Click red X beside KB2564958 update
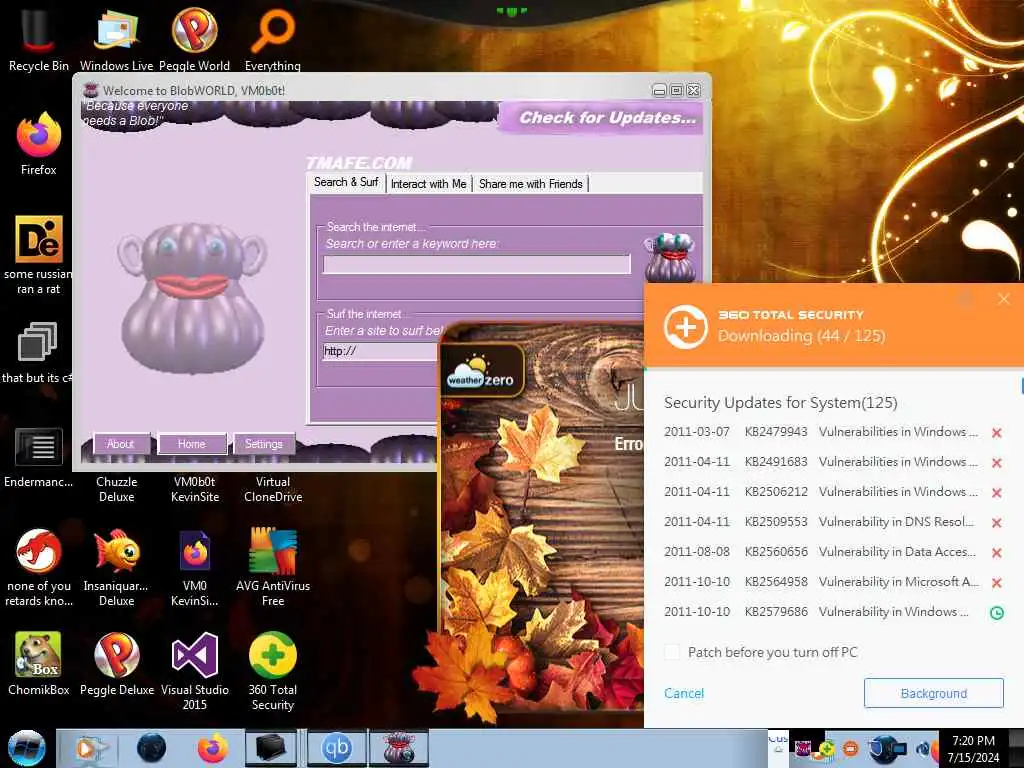 pos(997,583)
